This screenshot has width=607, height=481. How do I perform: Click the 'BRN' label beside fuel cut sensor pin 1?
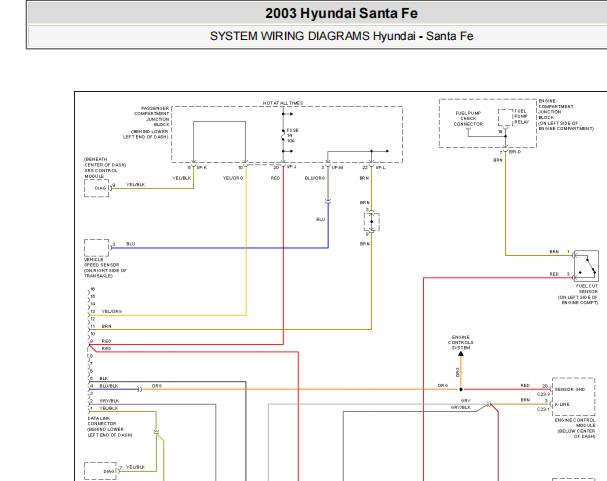tap(554, 252)
